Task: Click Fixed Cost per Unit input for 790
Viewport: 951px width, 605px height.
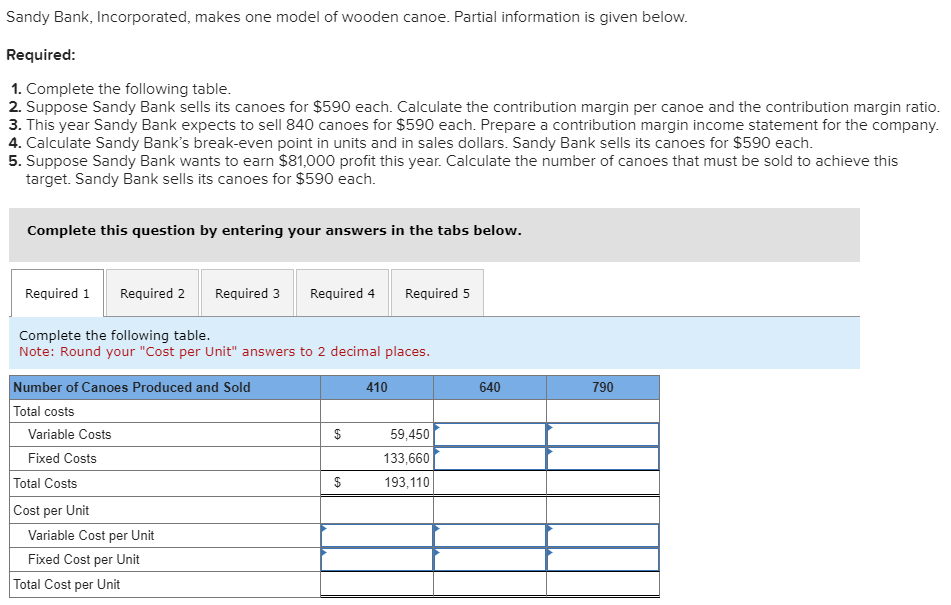Action: 603,560
